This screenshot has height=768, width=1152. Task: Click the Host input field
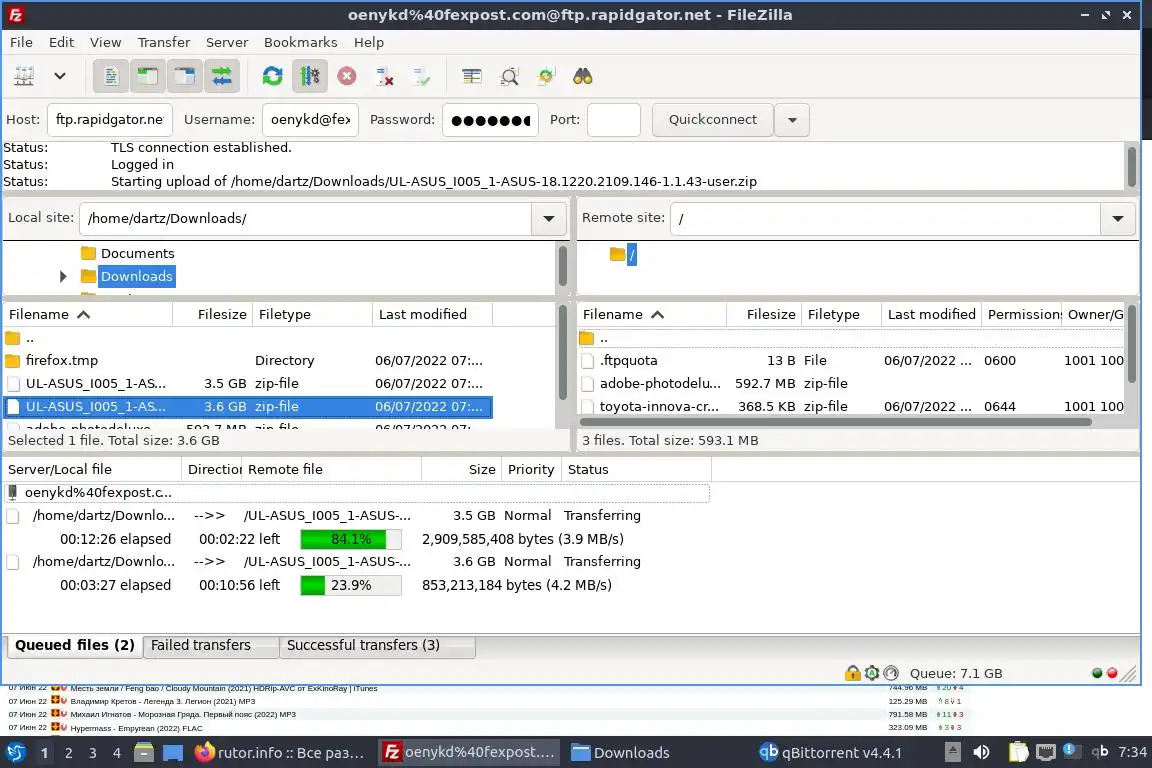[109, 120]
